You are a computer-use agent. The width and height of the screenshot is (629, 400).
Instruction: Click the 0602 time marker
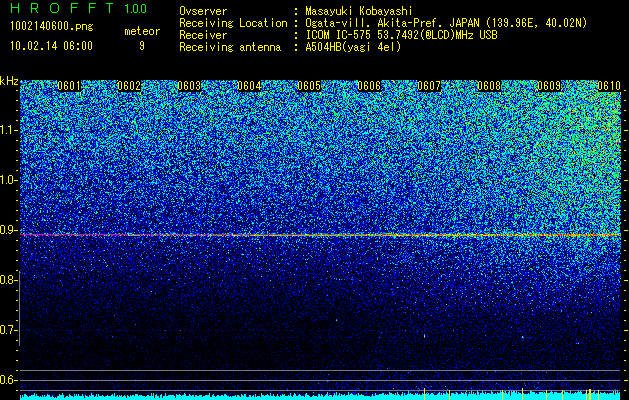point(129,86)
